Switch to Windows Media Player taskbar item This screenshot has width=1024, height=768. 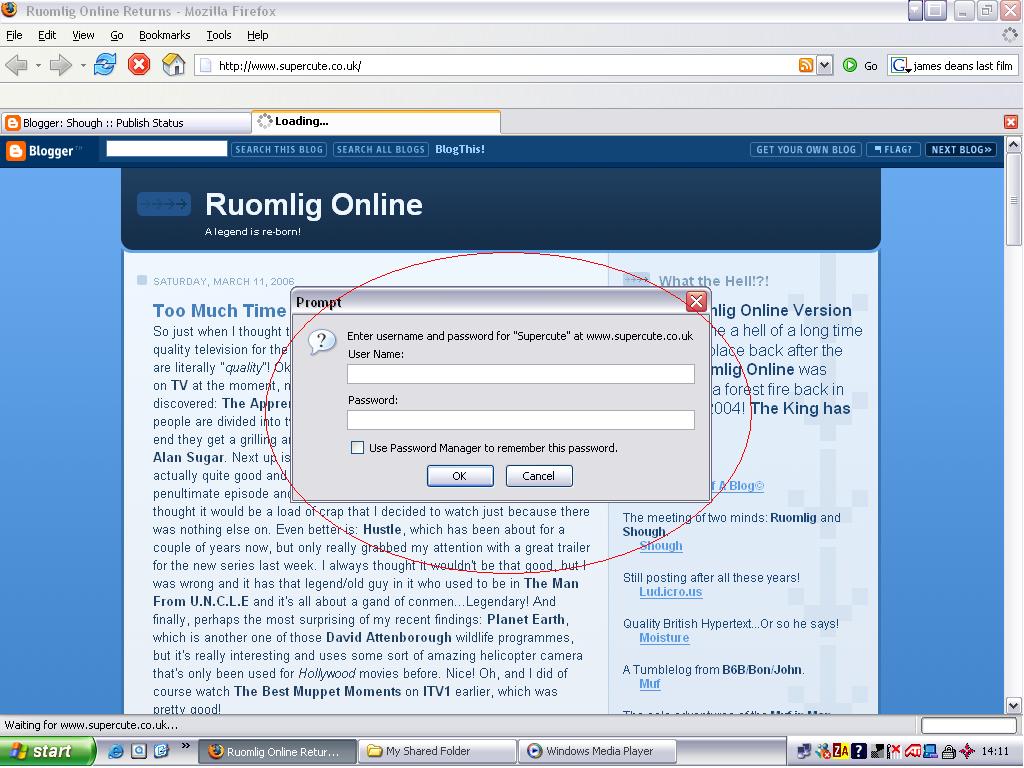pos(597,751)
